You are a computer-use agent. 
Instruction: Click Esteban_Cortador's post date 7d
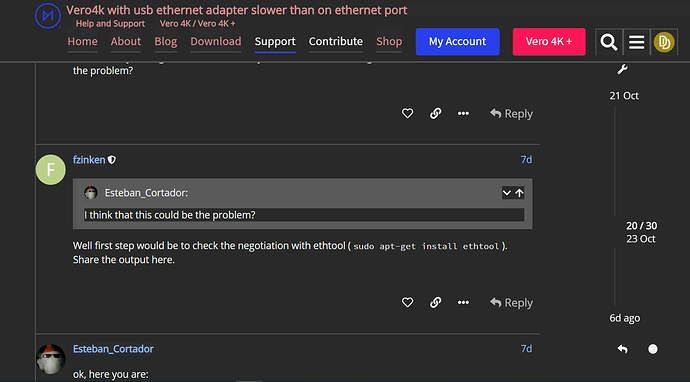click(x=526, y=349)
